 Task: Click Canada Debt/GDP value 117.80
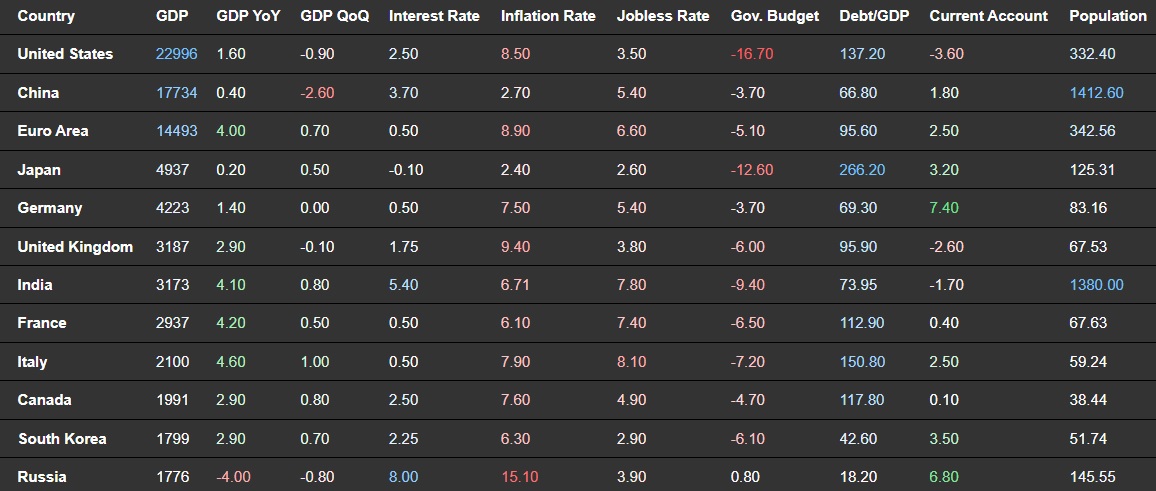pyautogui.click(x=862, y=400)
